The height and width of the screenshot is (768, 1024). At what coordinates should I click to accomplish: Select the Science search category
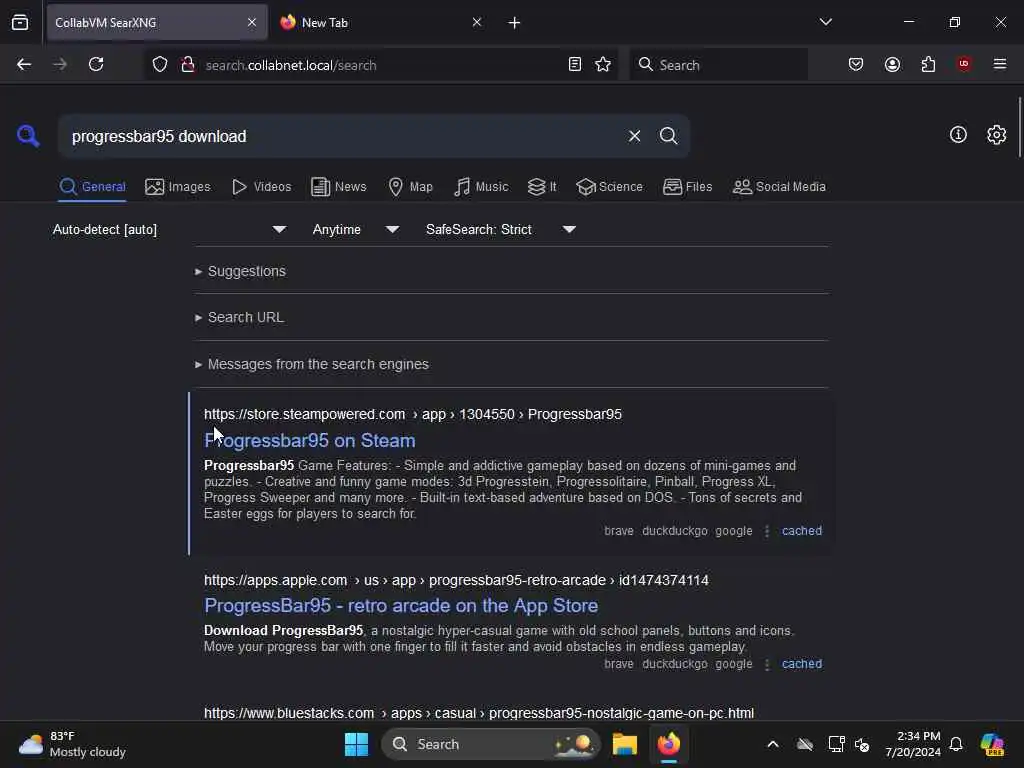tap(609, 187)
